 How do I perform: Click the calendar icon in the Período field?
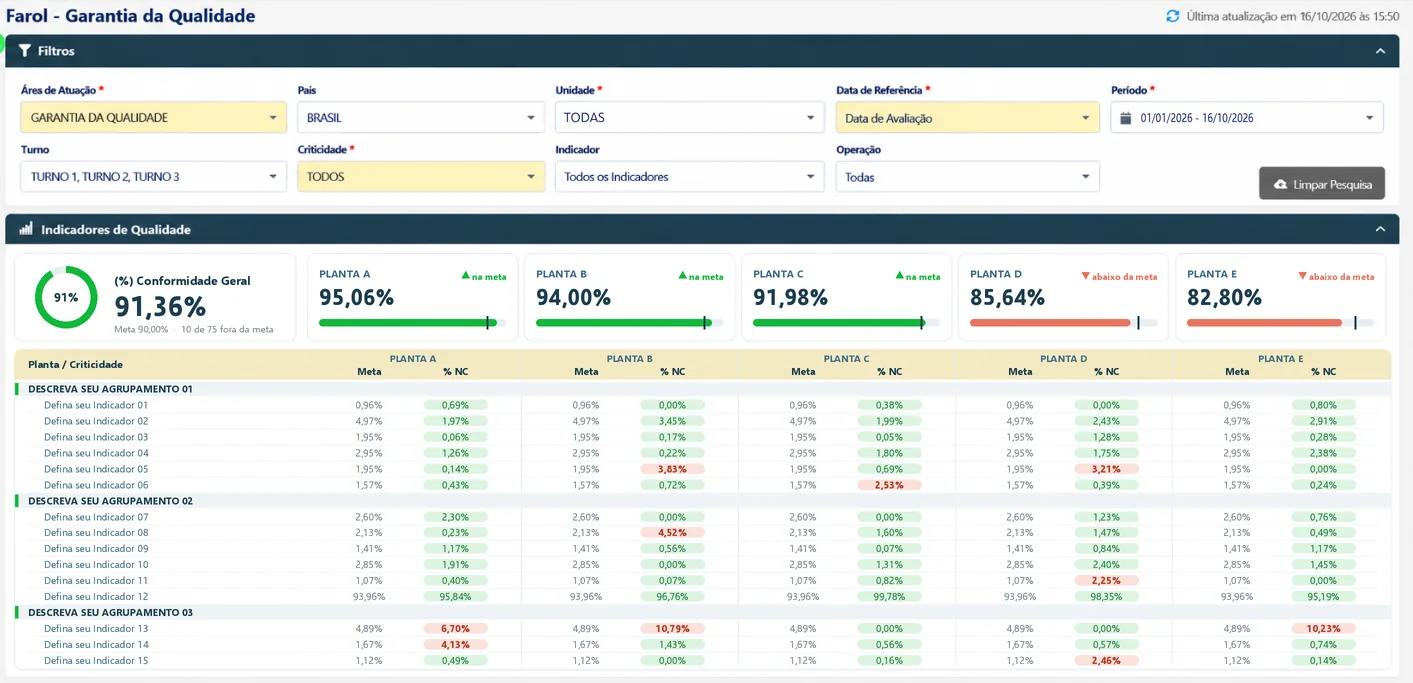pyautogui.click(x=1127, y=118)
